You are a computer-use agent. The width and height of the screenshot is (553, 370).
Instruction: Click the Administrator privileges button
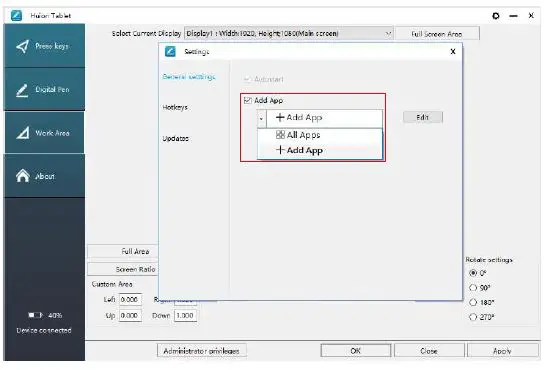pos(201,351)
